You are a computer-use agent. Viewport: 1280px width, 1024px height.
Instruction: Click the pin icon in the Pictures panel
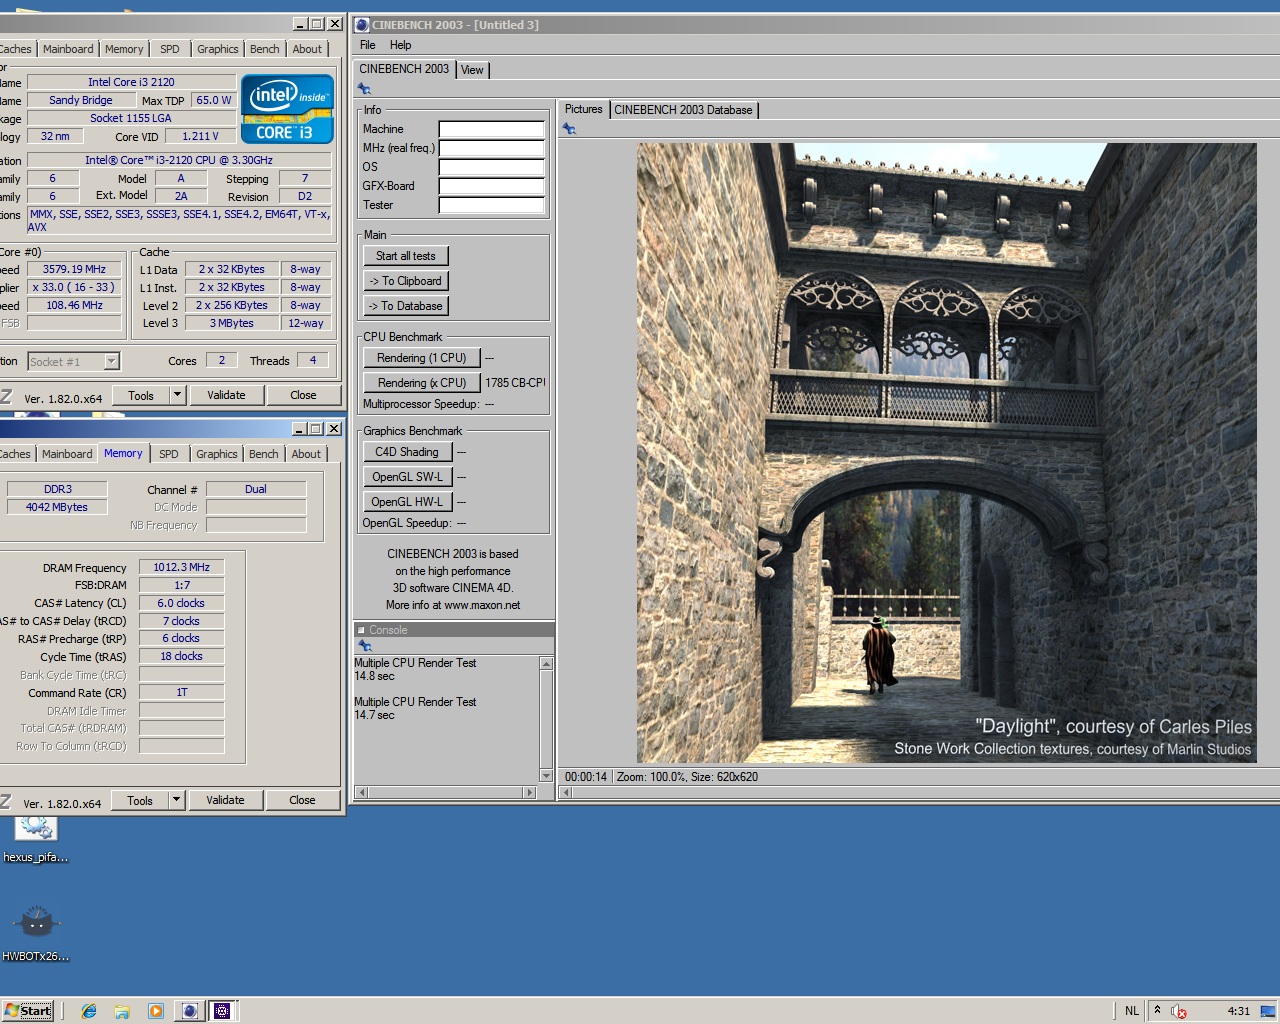click(569, 129)
